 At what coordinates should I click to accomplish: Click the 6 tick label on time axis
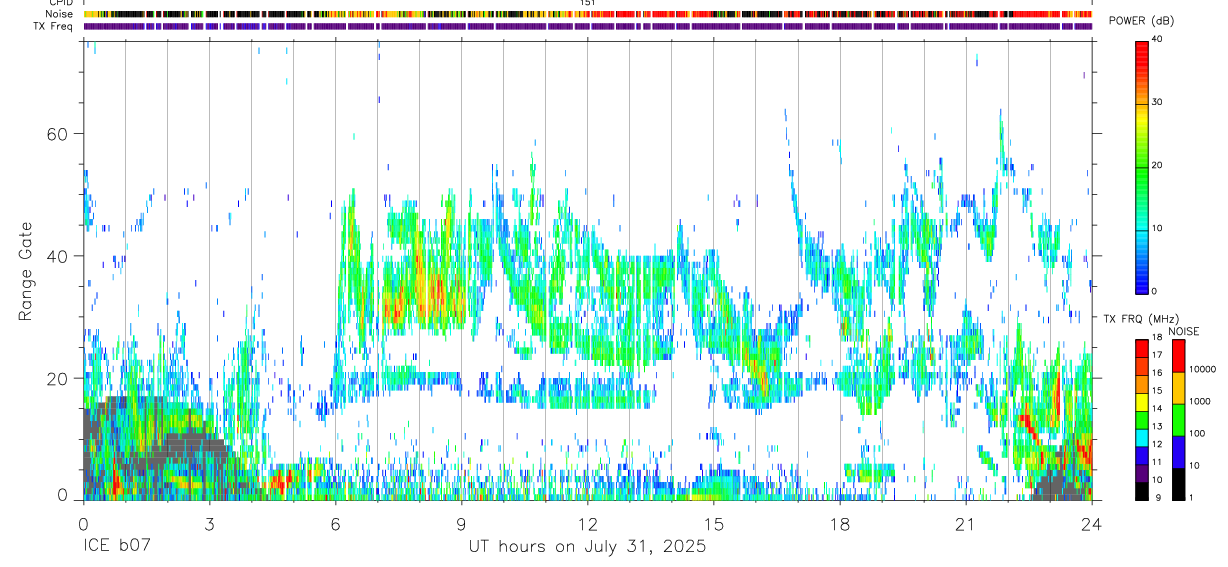(x=335, y=524)
